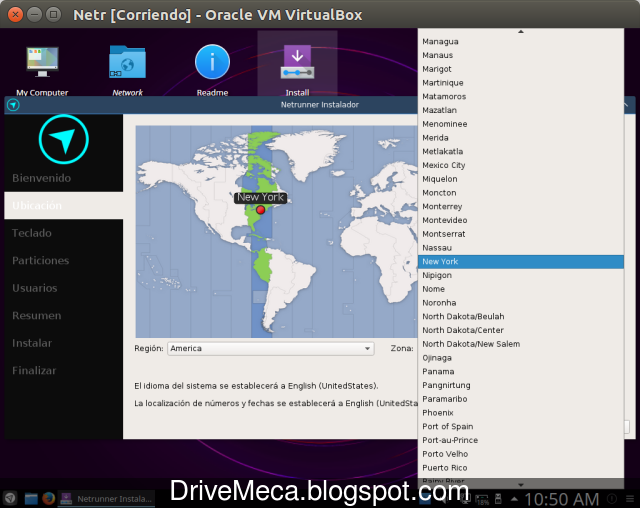Viewport: 640px width, 508px height.
Task: Choose Metlakatla in zone list
Action: [521, 151]
